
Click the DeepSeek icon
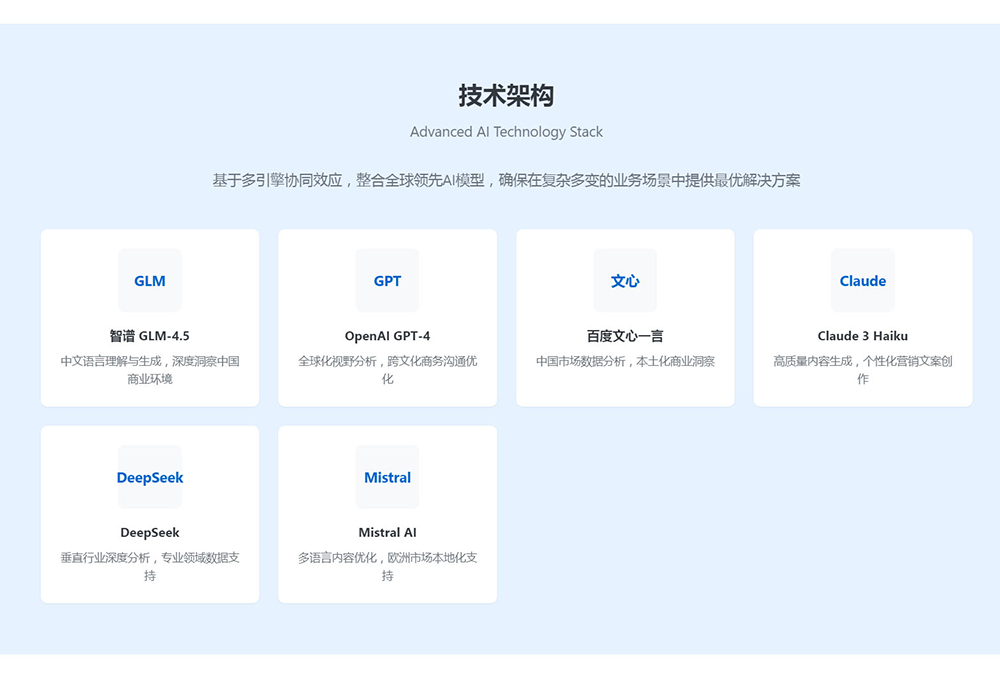click(149, 477)
